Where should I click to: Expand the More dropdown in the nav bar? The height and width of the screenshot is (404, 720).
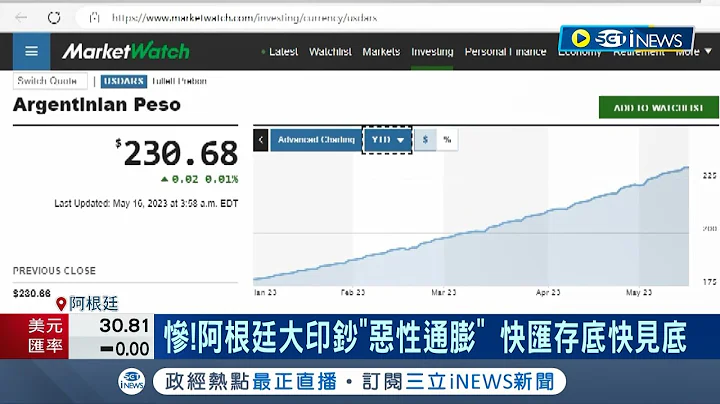click(696, 51)
